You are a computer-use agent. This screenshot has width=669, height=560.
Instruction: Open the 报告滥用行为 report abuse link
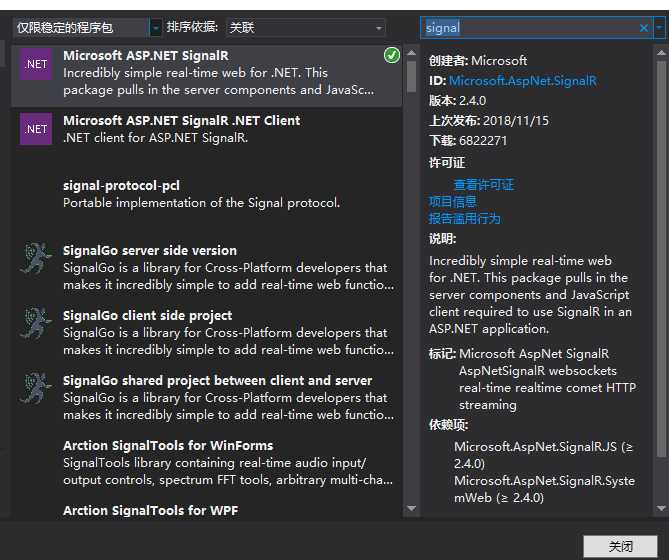[x=464, y=219]
